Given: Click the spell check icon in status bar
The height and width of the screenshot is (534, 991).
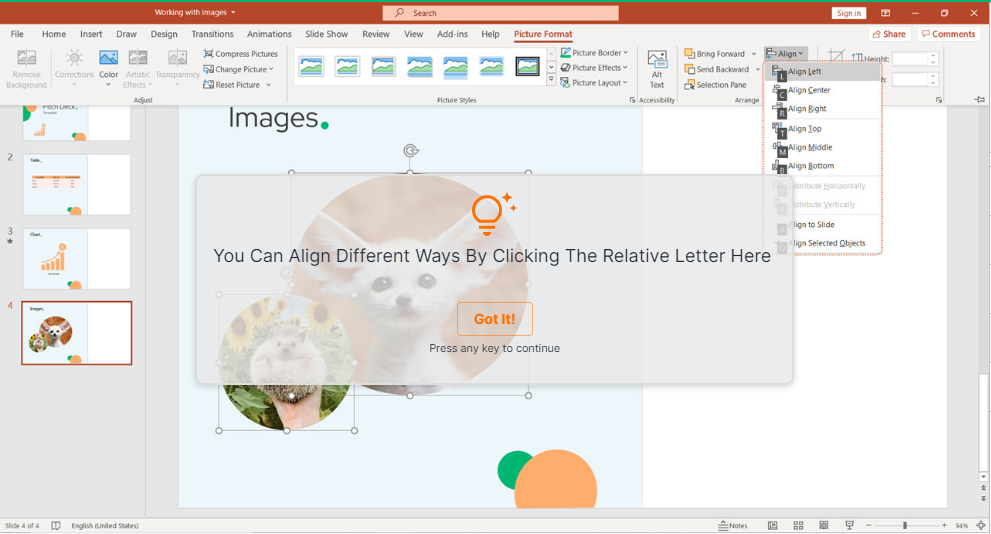Looking at the screenshot, I should click(x=56, y=526).
